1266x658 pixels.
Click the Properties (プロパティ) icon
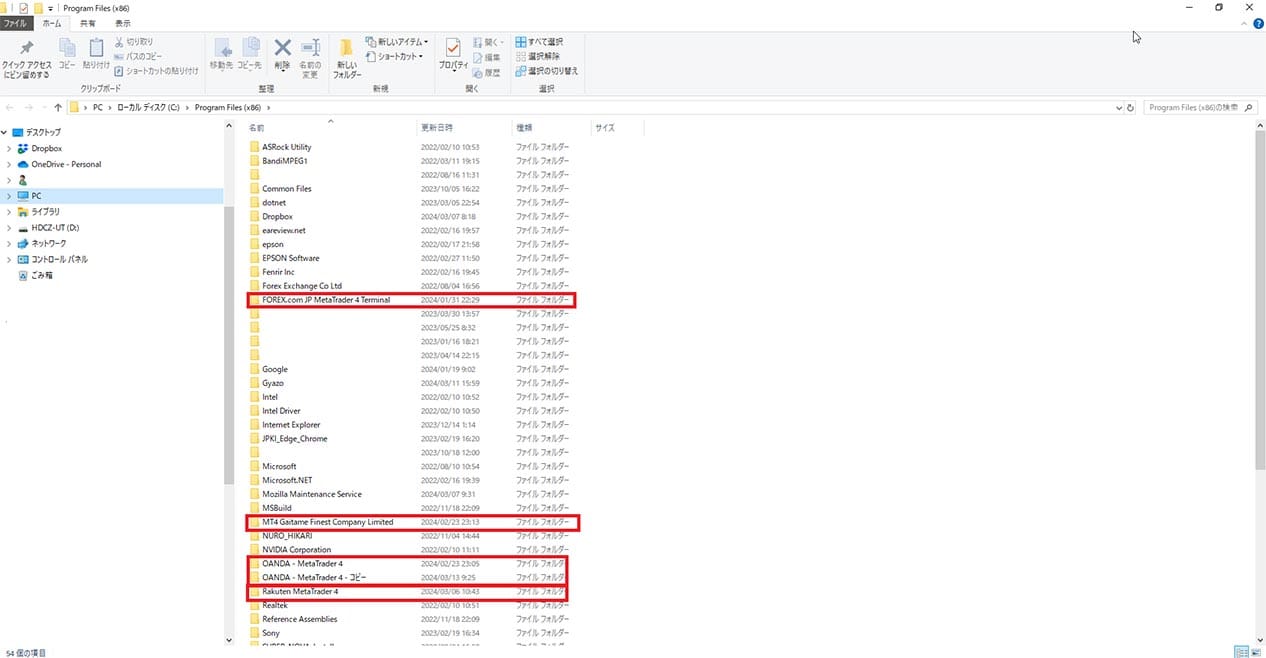(453, 48)
